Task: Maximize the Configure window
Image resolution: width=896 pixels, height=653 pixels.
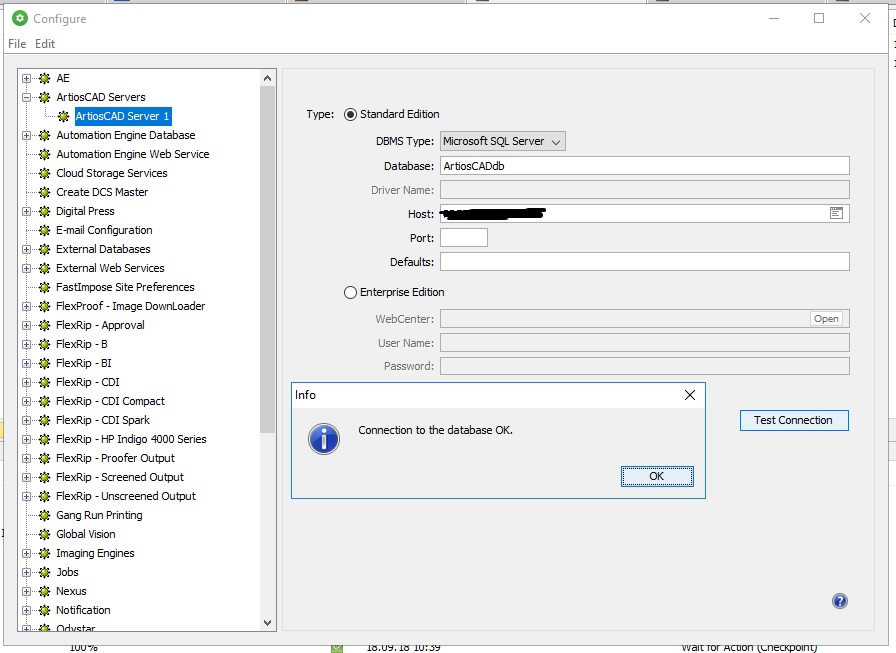Action: pos(819,18)
